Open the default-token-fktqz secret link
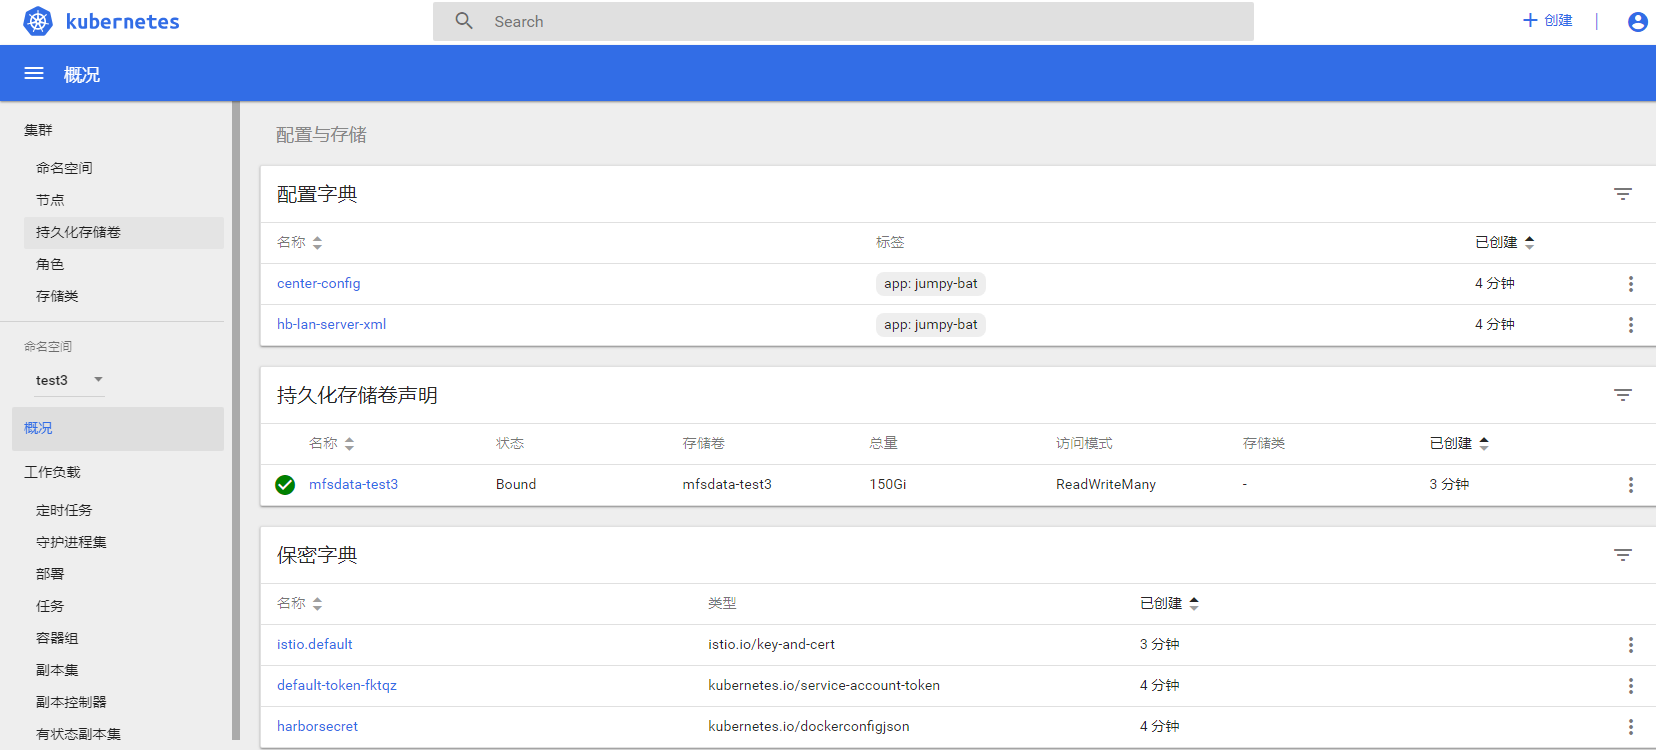 point(336,685)
